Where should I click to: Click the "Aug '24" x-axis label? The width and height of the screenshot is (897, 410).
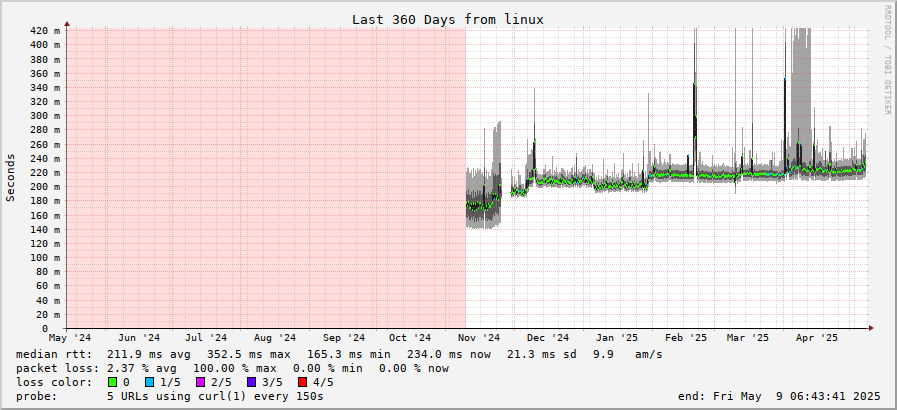[275, 338]
